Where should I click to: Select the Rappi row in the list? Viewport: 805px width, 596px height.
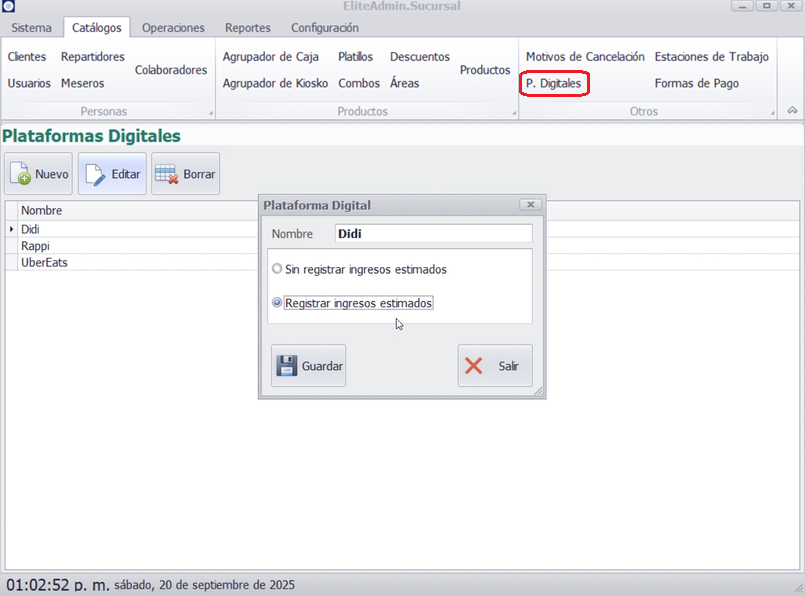click(x=36, y=246)
